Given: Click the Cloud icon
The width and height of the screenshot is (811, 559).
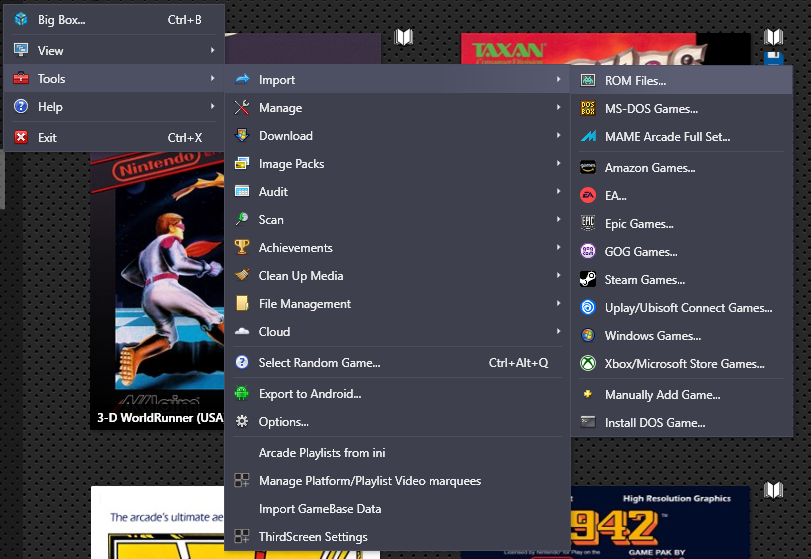Looking at the screenshot, I should click(242, 331).
